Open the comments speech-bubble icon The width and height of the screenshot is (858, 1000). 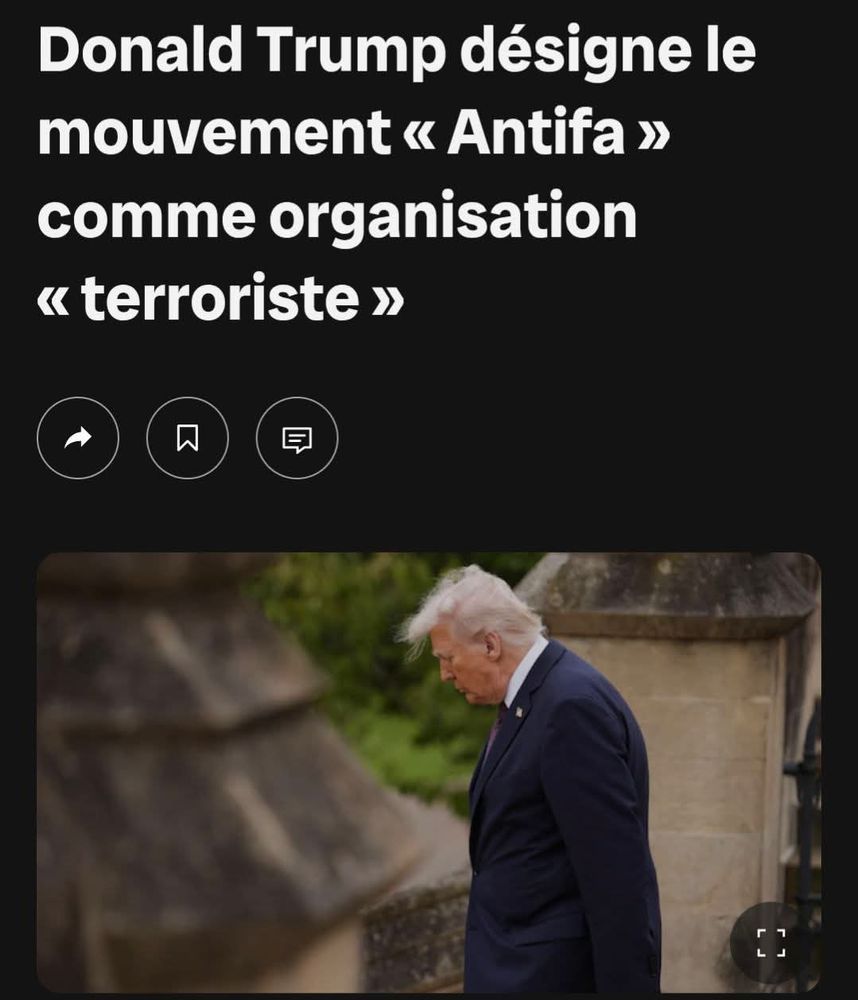pos(297,438)
